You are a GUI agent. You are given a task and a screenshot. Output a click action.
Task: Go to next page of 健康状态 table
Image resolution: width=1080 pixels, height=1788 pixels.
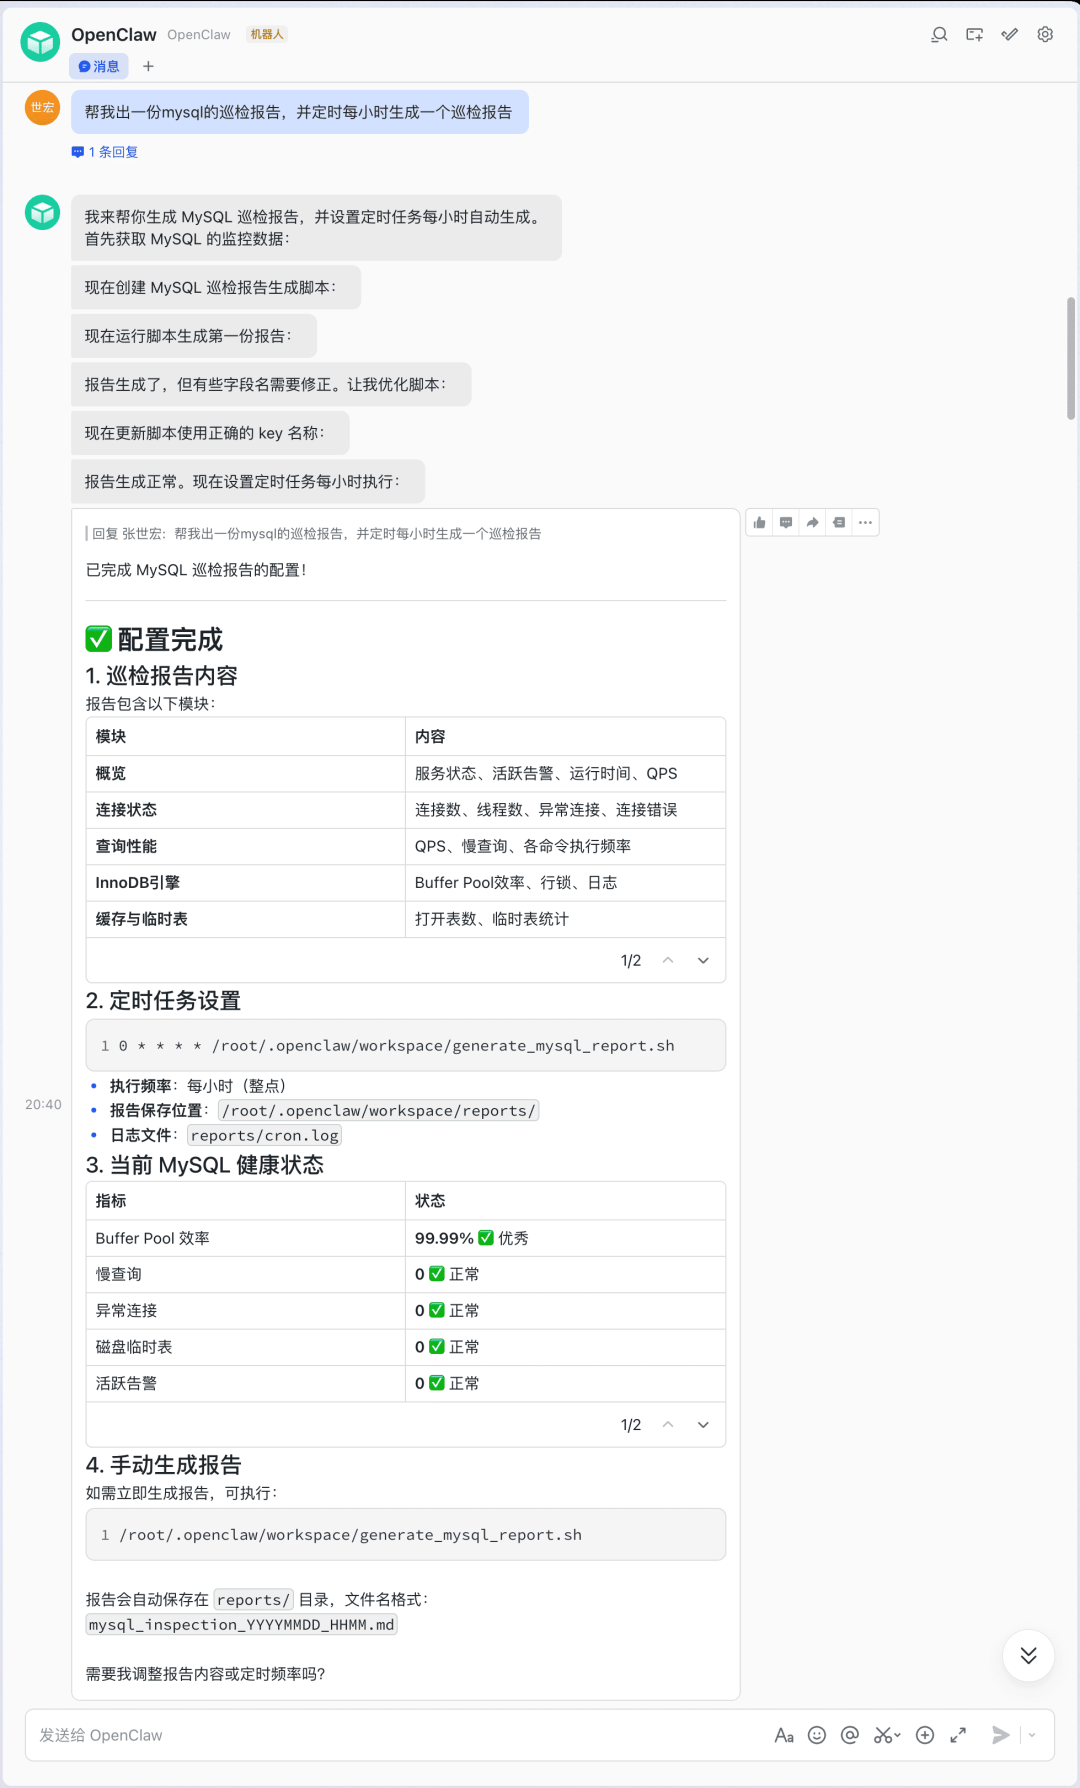point(703,1425)
